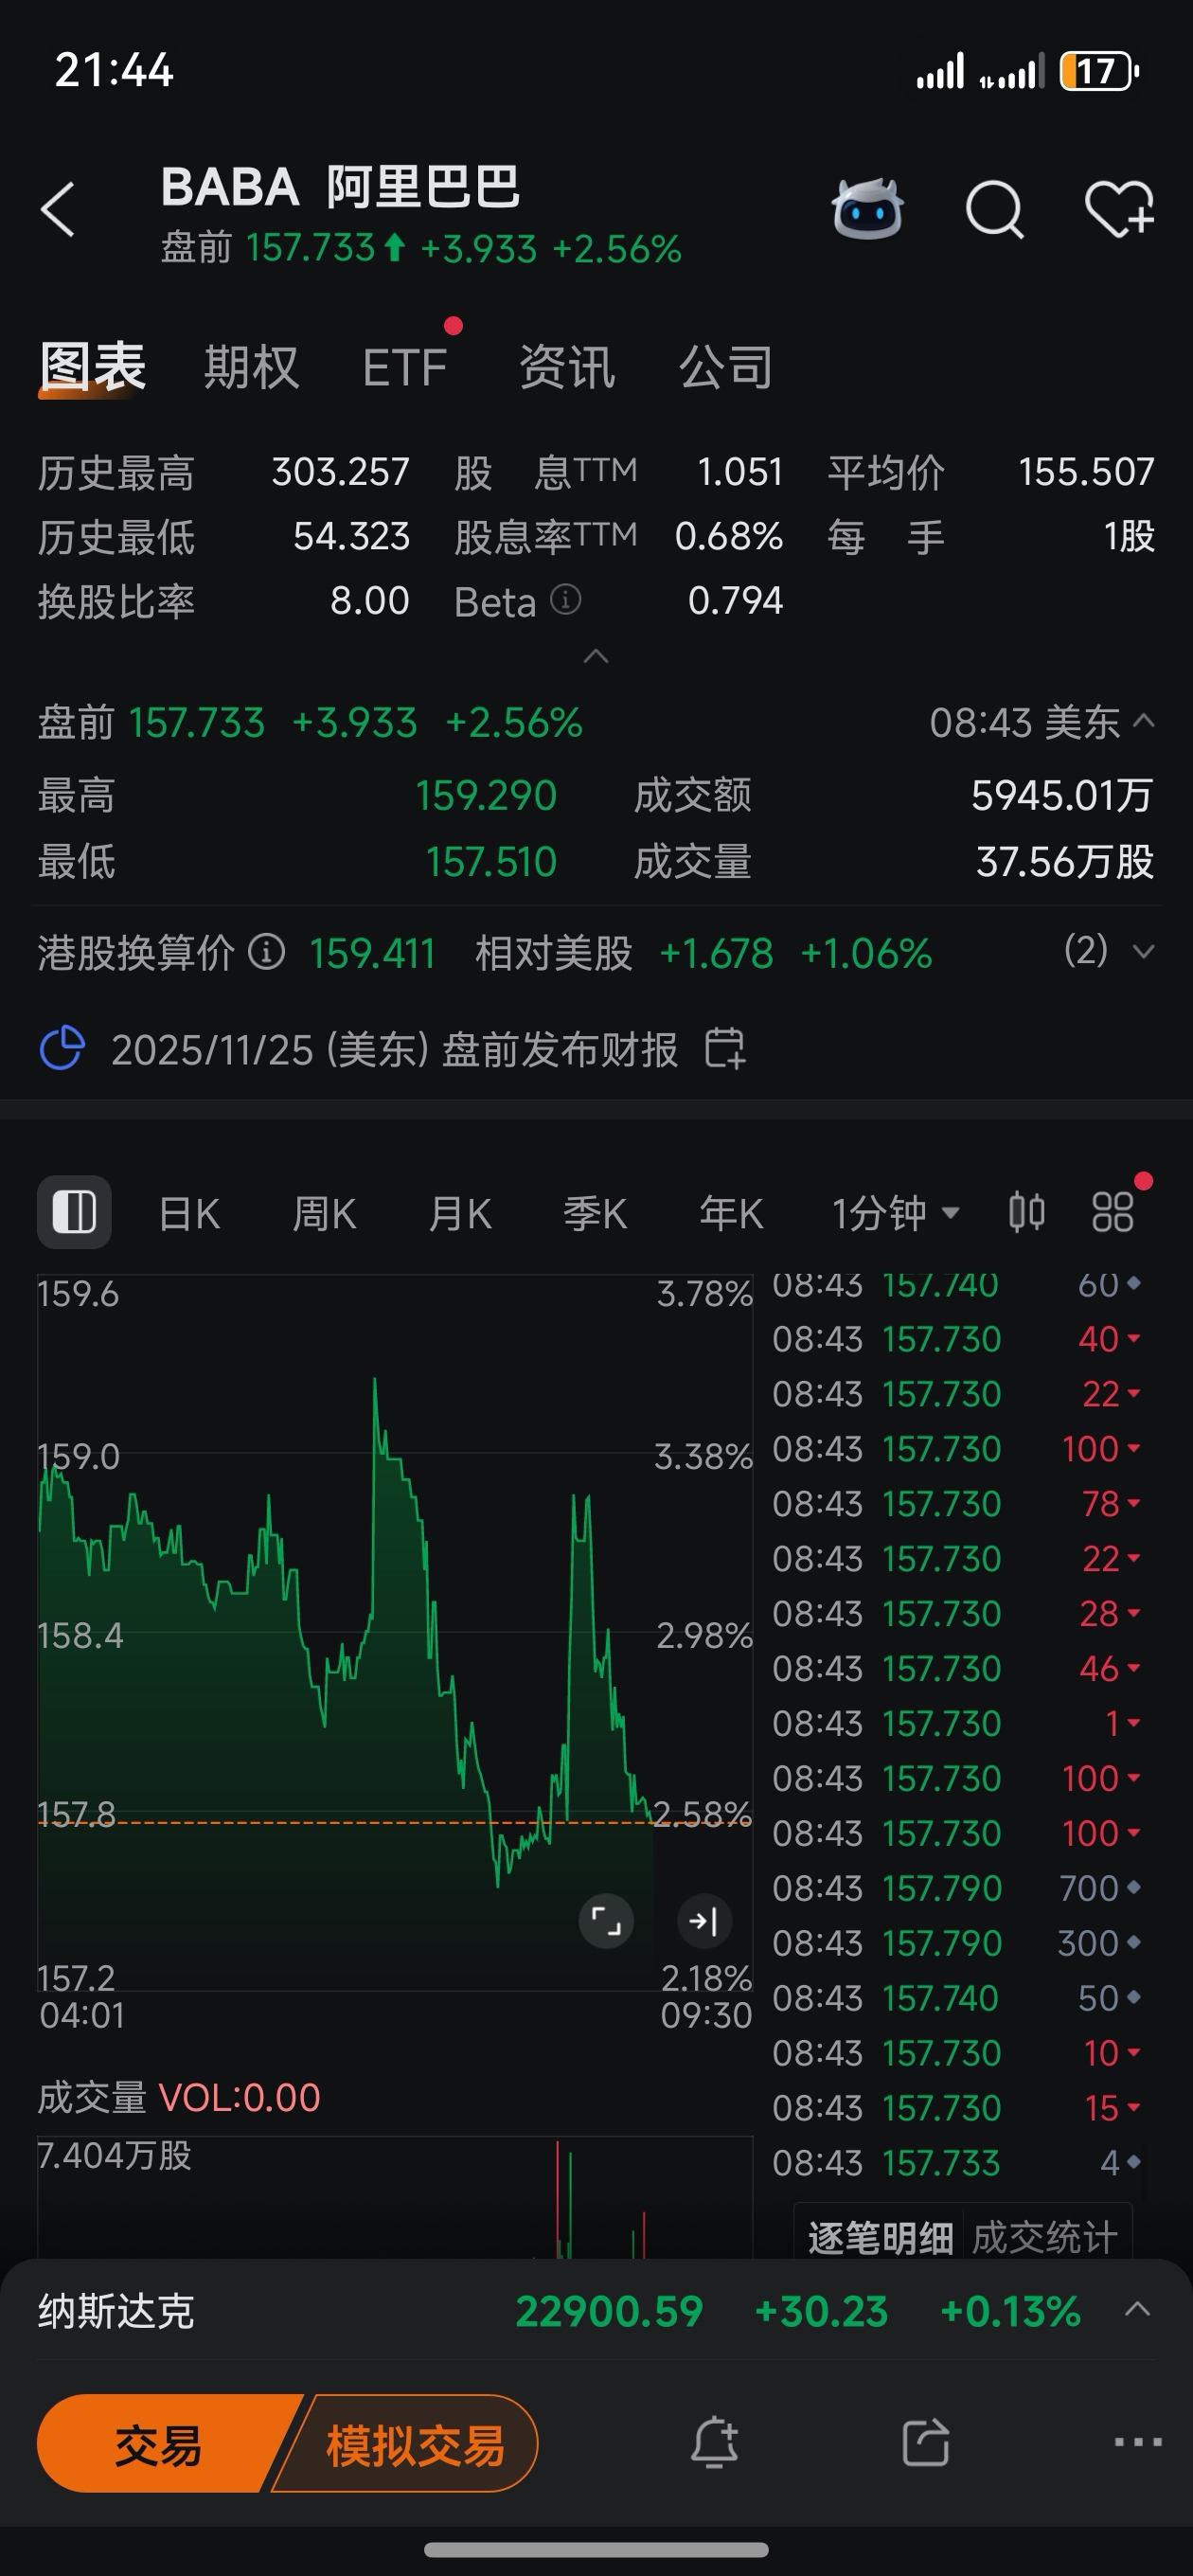This screenshot has width=1193, height=2576.
Task: Tap the 历史最高 value 303.257
Action: 340,471
